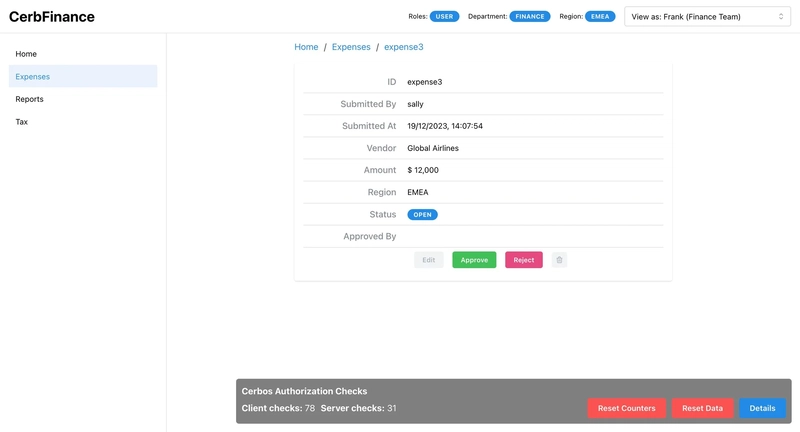The height and width of the screenshot is (432, 800).
Task: Open authorization check Details
Action: click(762, 408)
